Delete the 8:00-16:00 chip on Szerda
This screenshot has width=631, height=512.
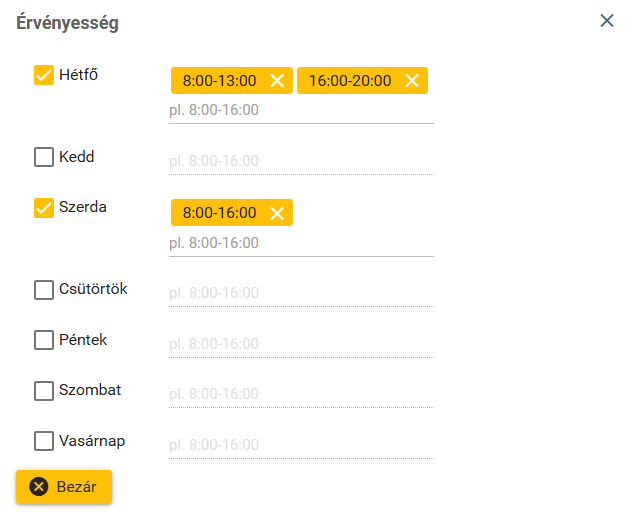(x=277, y=213)
